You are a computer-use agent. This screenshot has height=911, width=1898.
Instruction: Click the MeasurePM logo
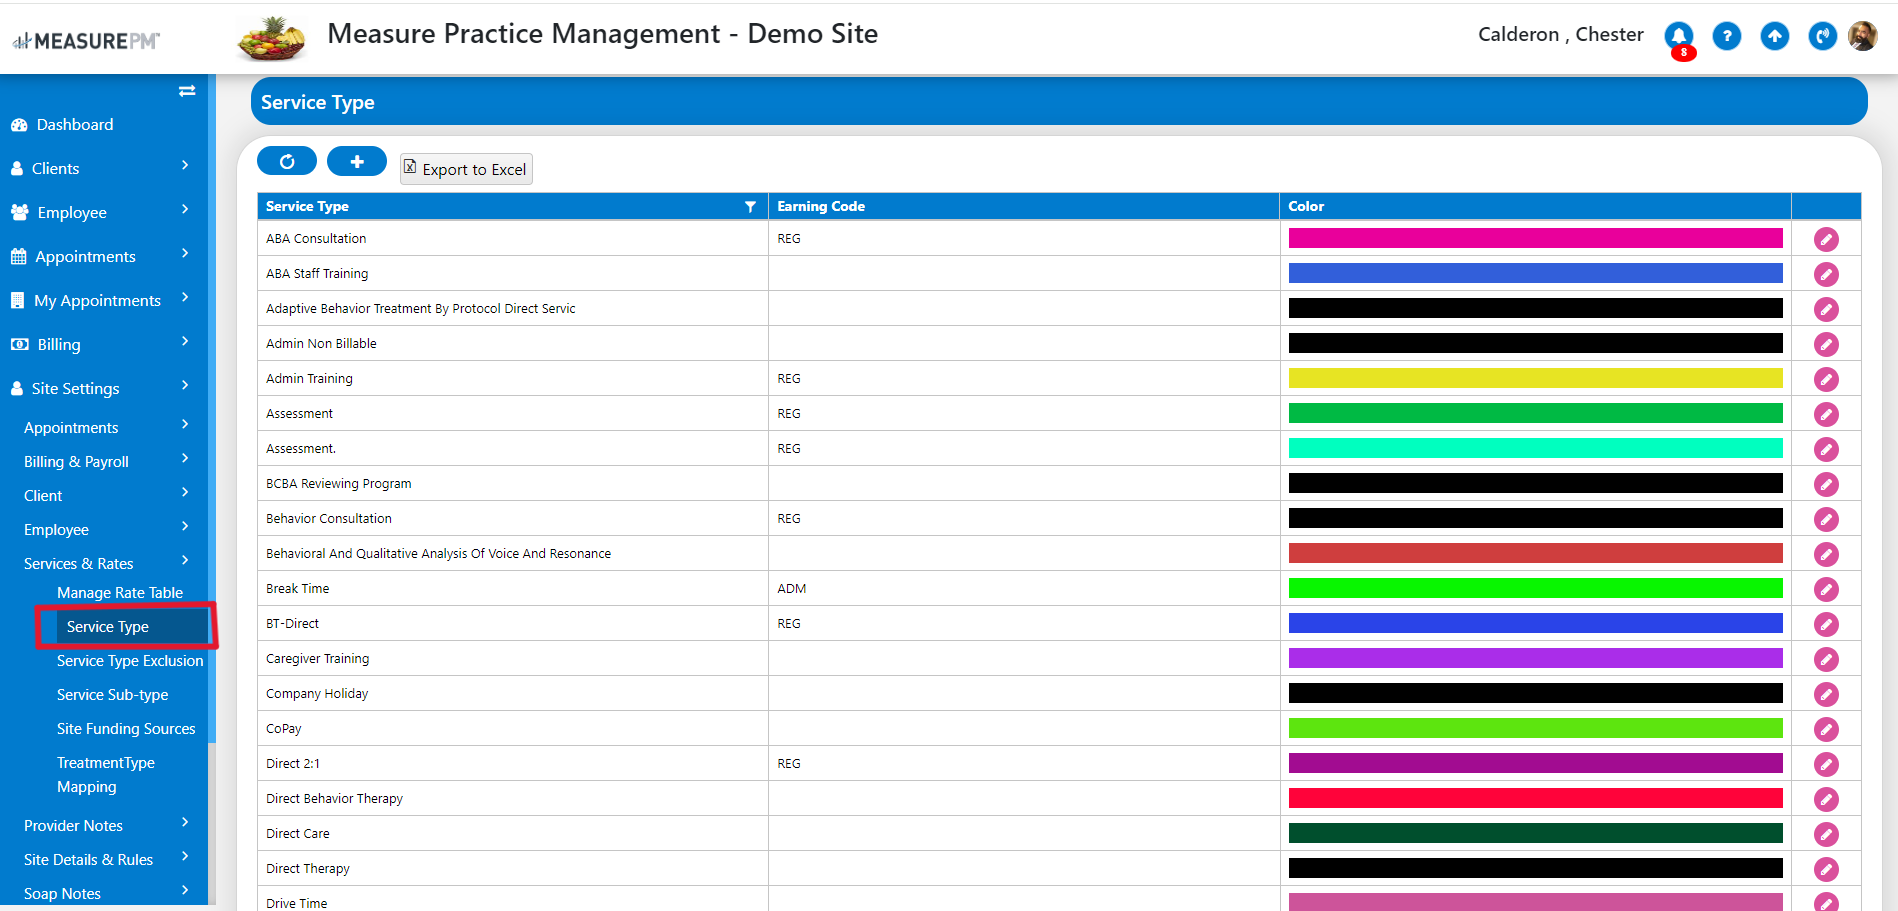coord(86,41)
